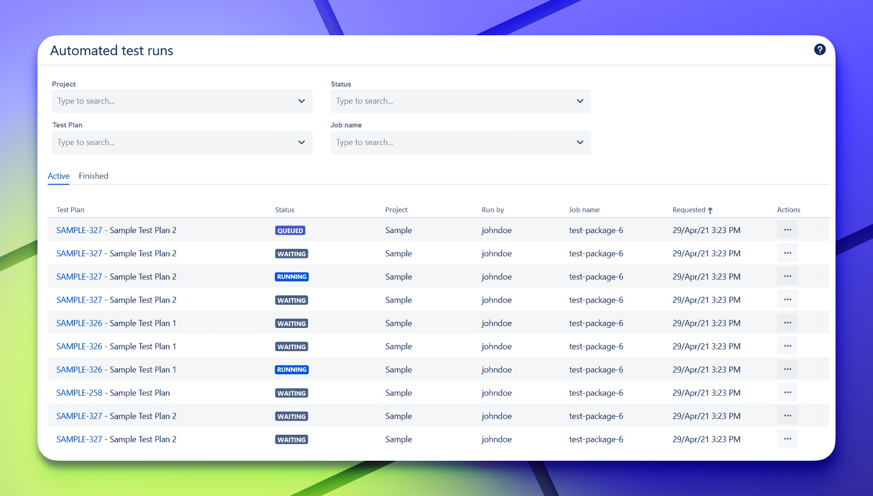Click the Job name column header
Viewport: 873px width, 496px height.
(x=584, y=210)
